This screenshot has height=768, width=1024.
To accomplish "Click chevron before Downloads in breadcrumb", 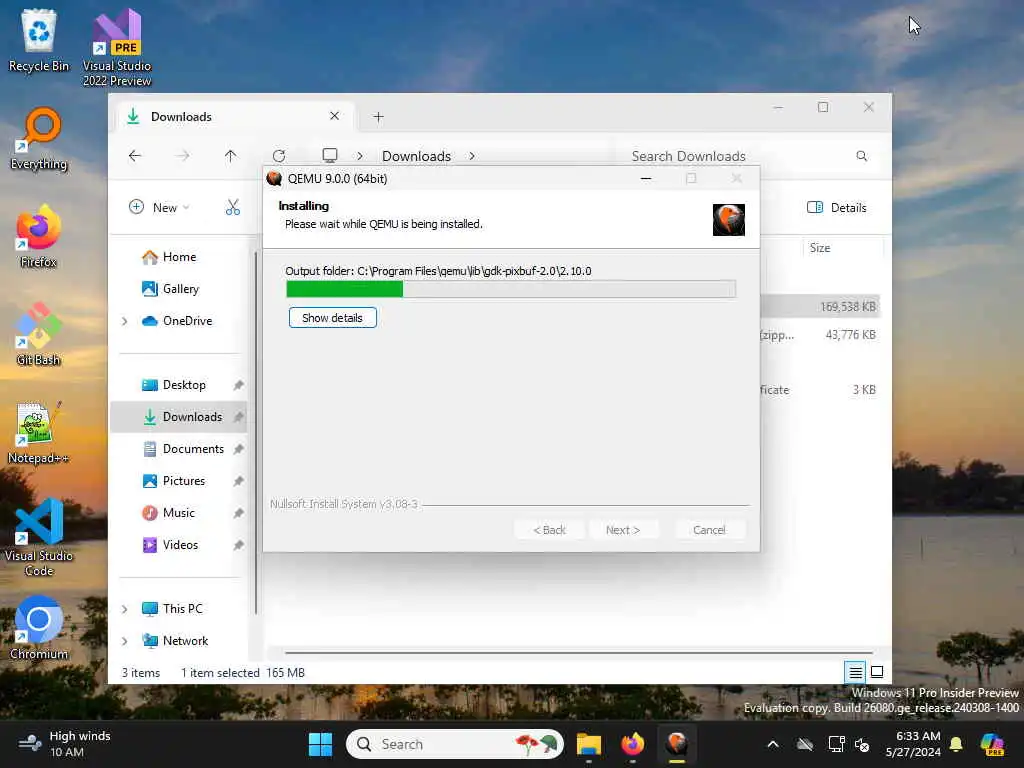I will 360,156.
